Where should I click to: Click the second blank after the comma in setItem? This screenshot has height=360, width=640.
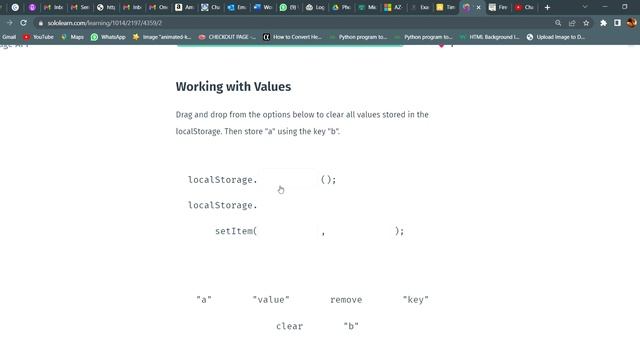[x=360, y=231]
